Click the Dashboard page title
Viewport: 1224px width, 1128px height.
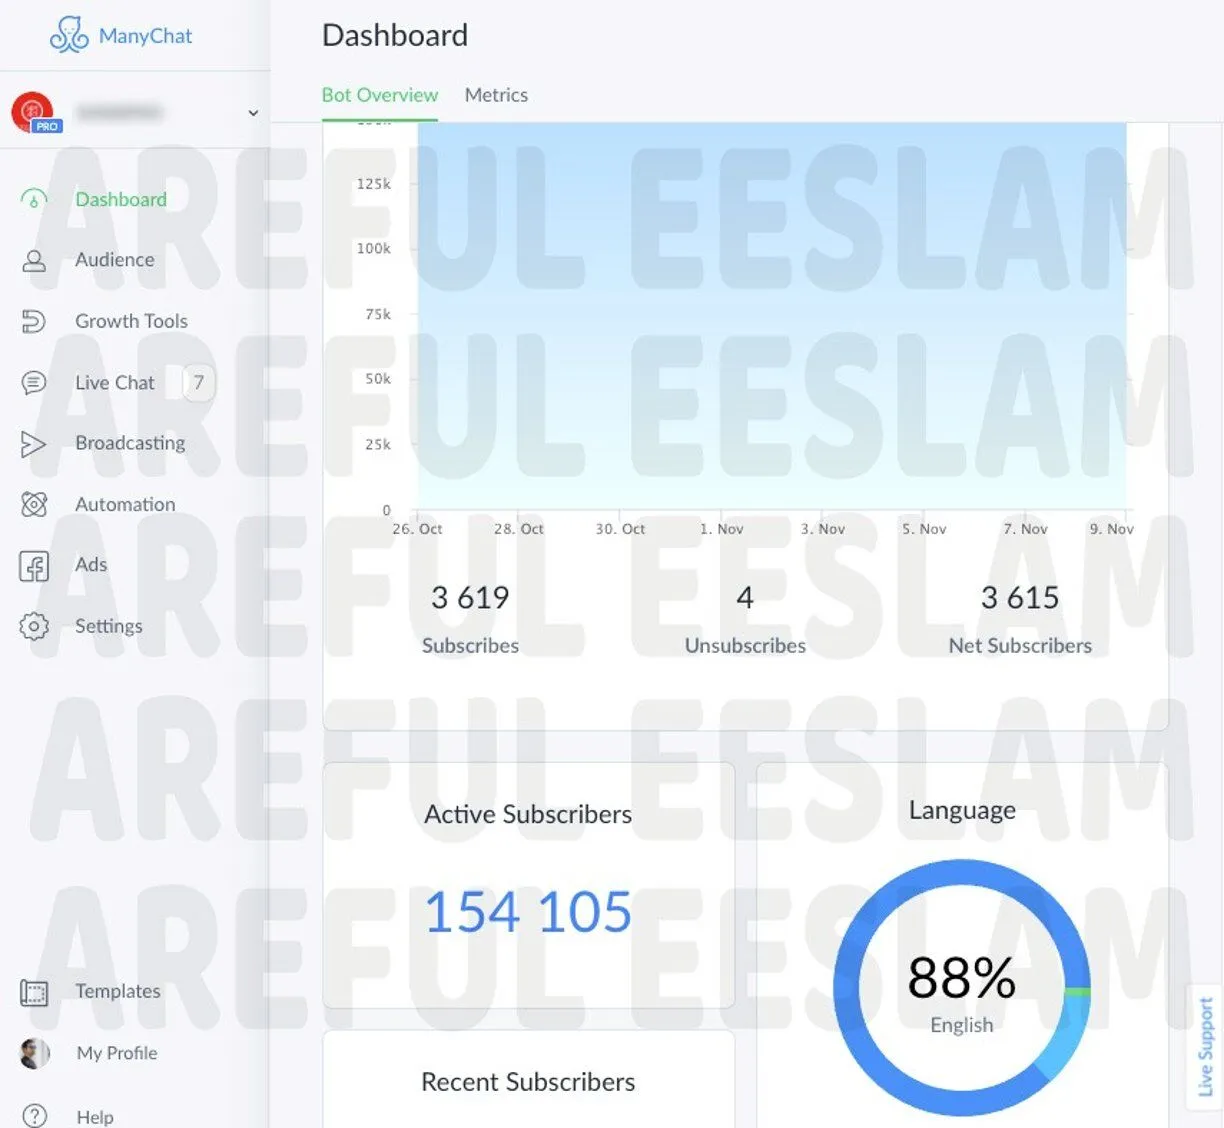(395, 36)
